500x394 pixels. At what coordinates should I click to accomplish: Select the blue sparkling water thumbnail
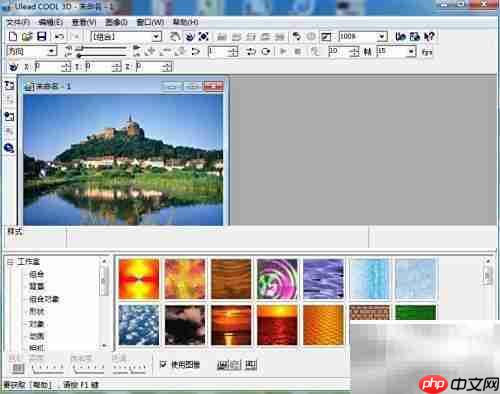click(x=139, y=325)
